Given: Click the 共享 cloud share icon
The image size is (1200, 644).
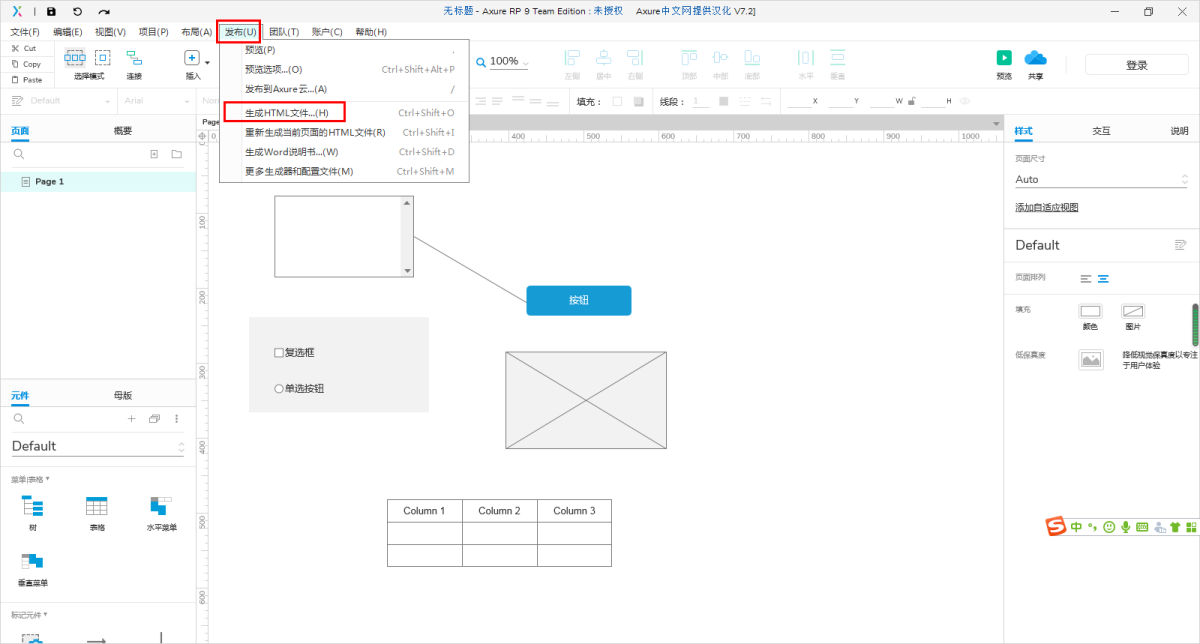Looking at the screenshot, I should pyautogui.click(x=1035, y=59).
